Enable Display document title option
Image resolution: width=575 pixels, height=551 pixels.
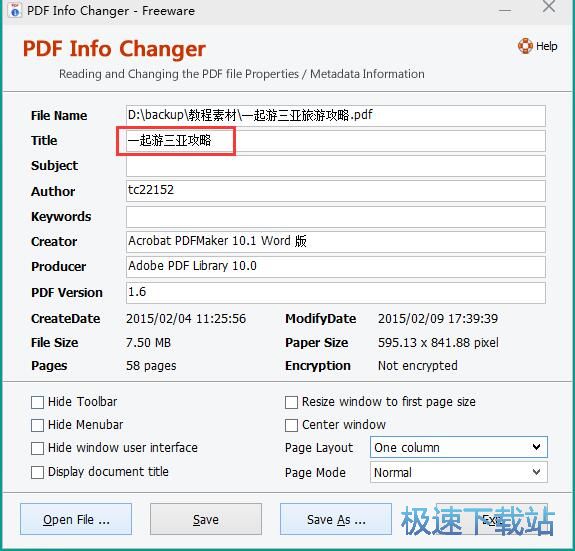[37, 472]
